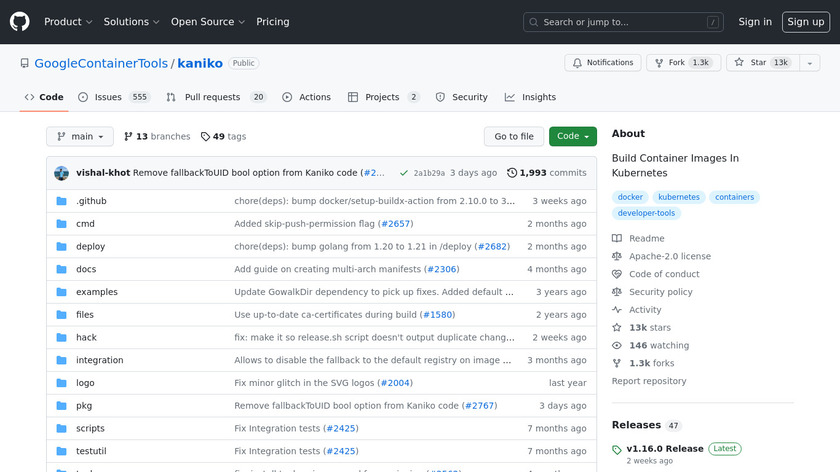840x472 pixels.
Task: Open the Security tab shield icon
Action: click(x=441, y=97)
